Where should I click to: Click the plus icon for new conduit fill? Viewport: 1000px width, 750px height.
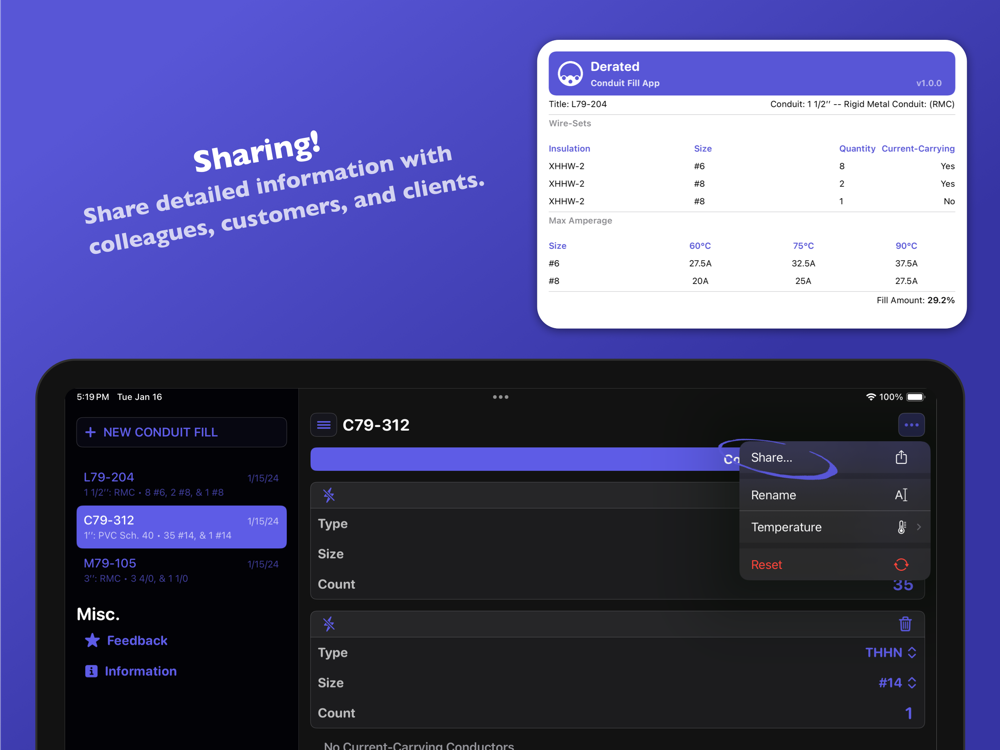91,432
